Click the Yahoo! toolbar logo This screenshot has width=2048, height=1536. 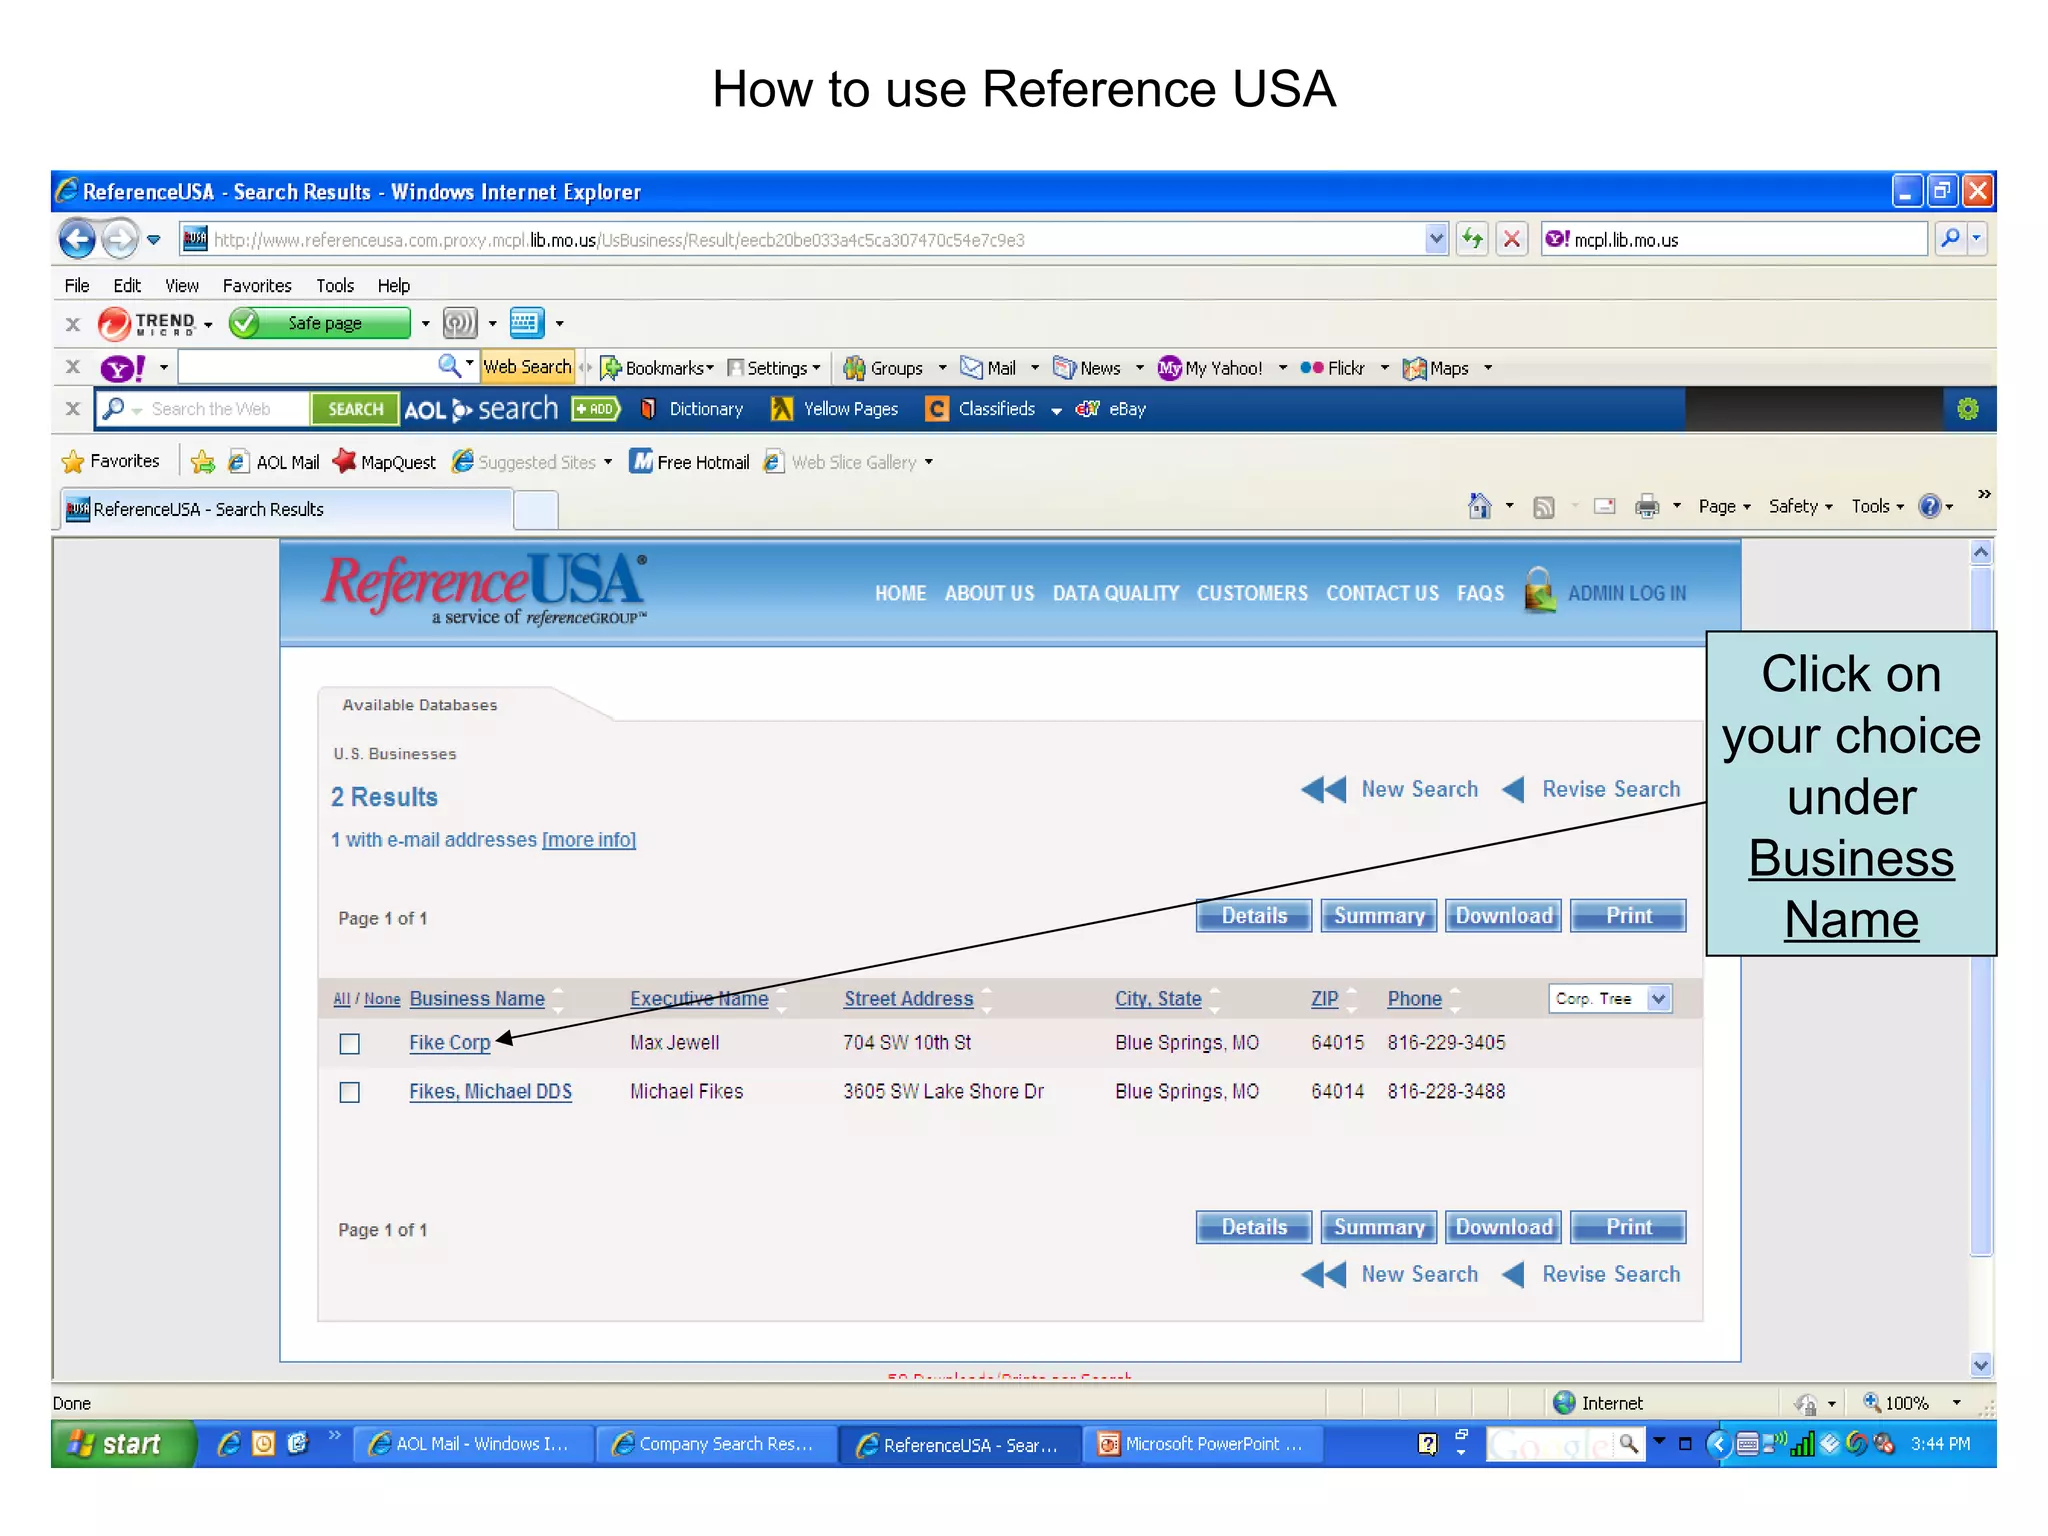click(x=123, y=368)
